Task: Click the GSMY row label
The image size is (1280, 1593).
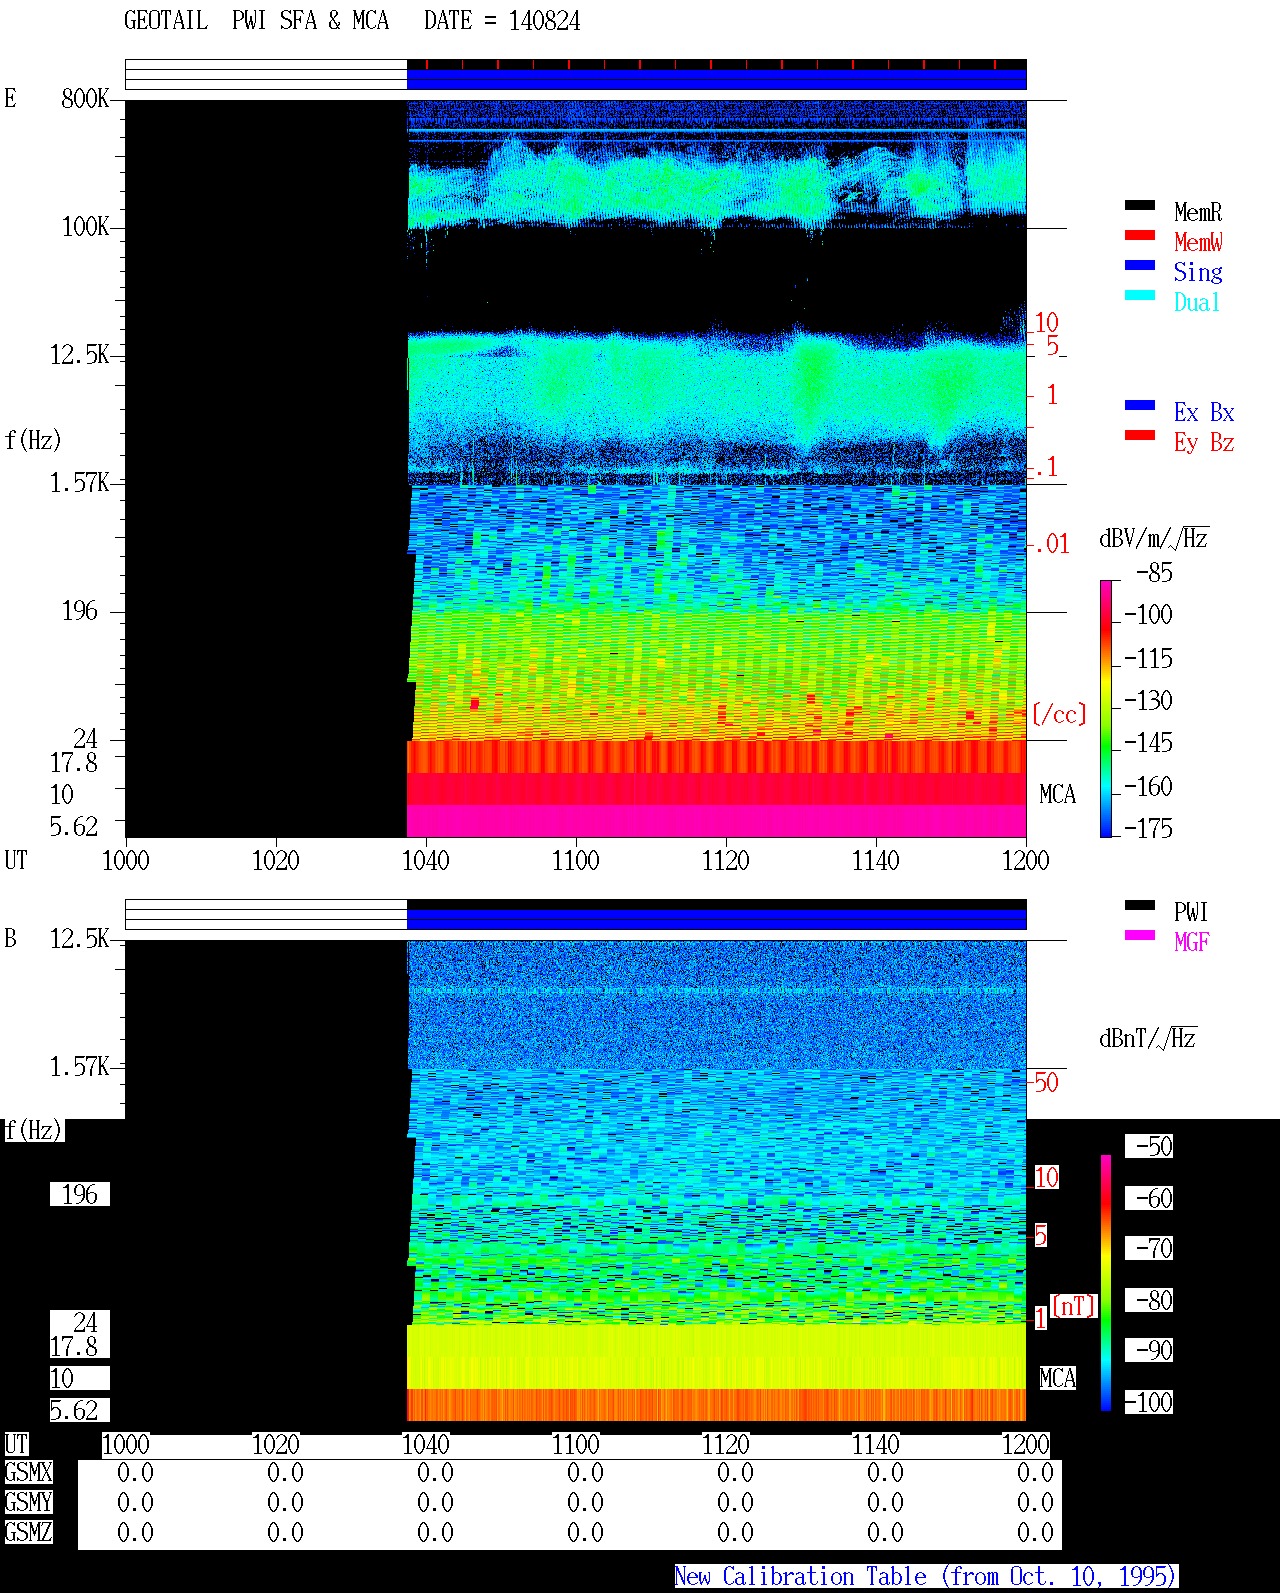Action: tap(29, 1502)
